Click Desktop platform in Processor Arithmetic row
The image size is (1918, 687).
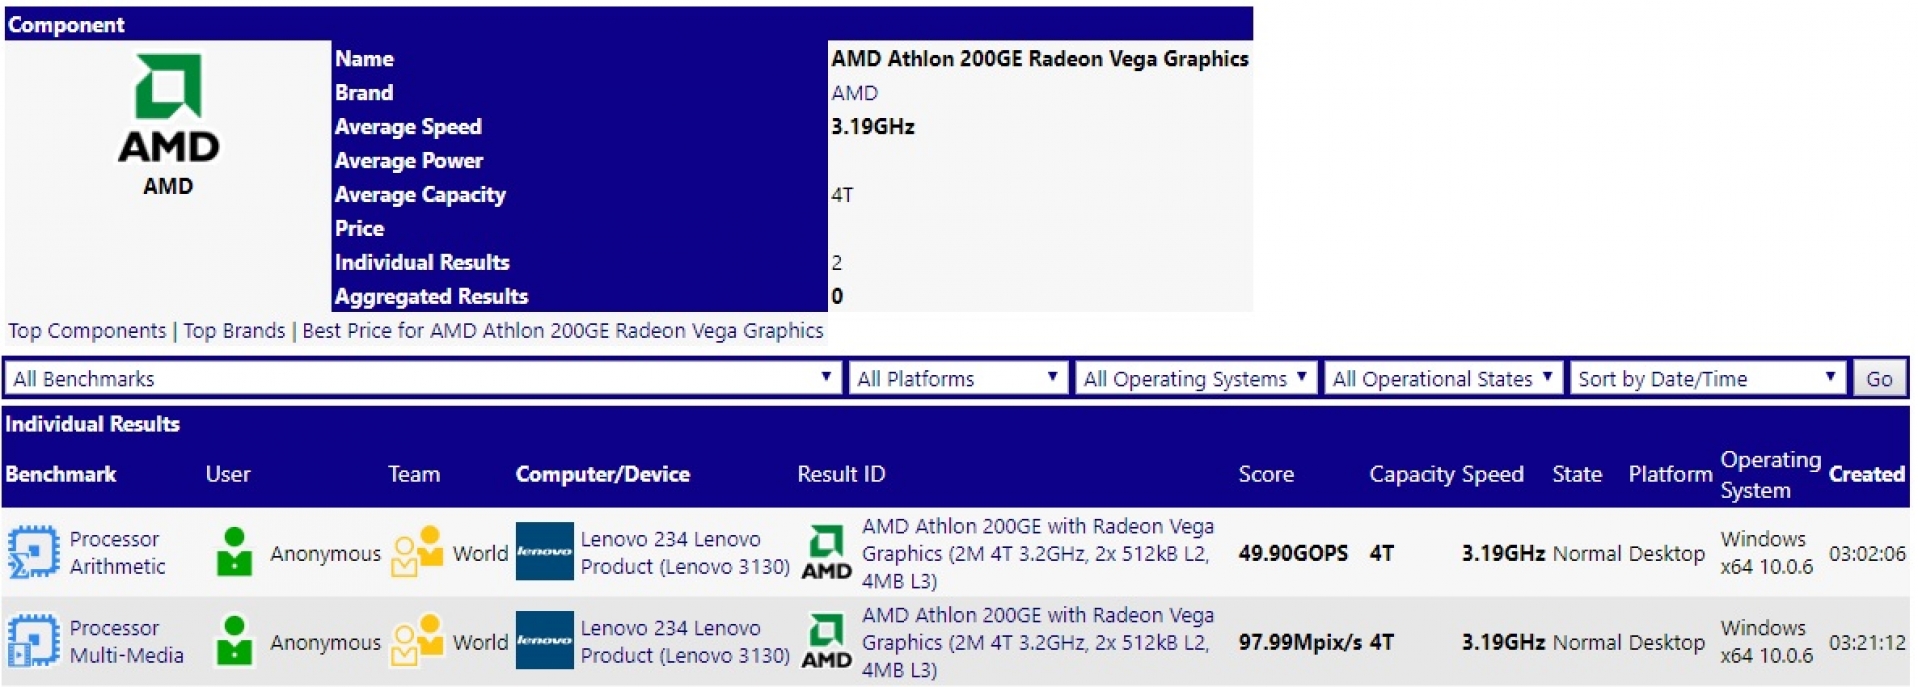[1667, 553]
